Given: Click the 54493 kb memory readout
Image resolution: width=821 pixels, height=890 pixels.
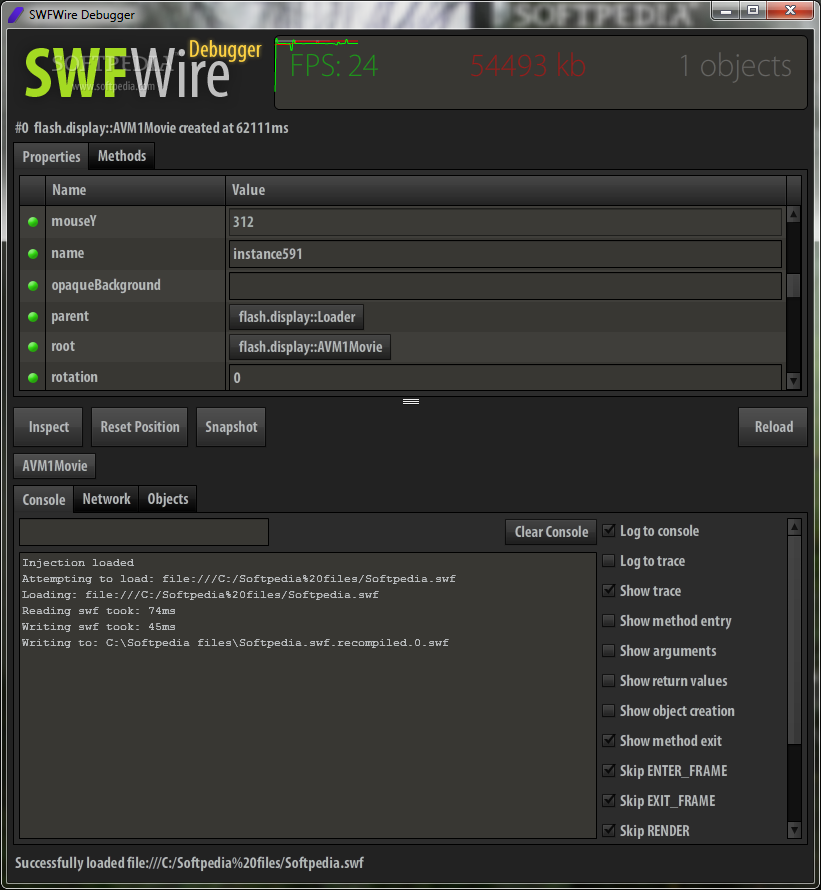Looking at the screenshot, I should 528,66.
